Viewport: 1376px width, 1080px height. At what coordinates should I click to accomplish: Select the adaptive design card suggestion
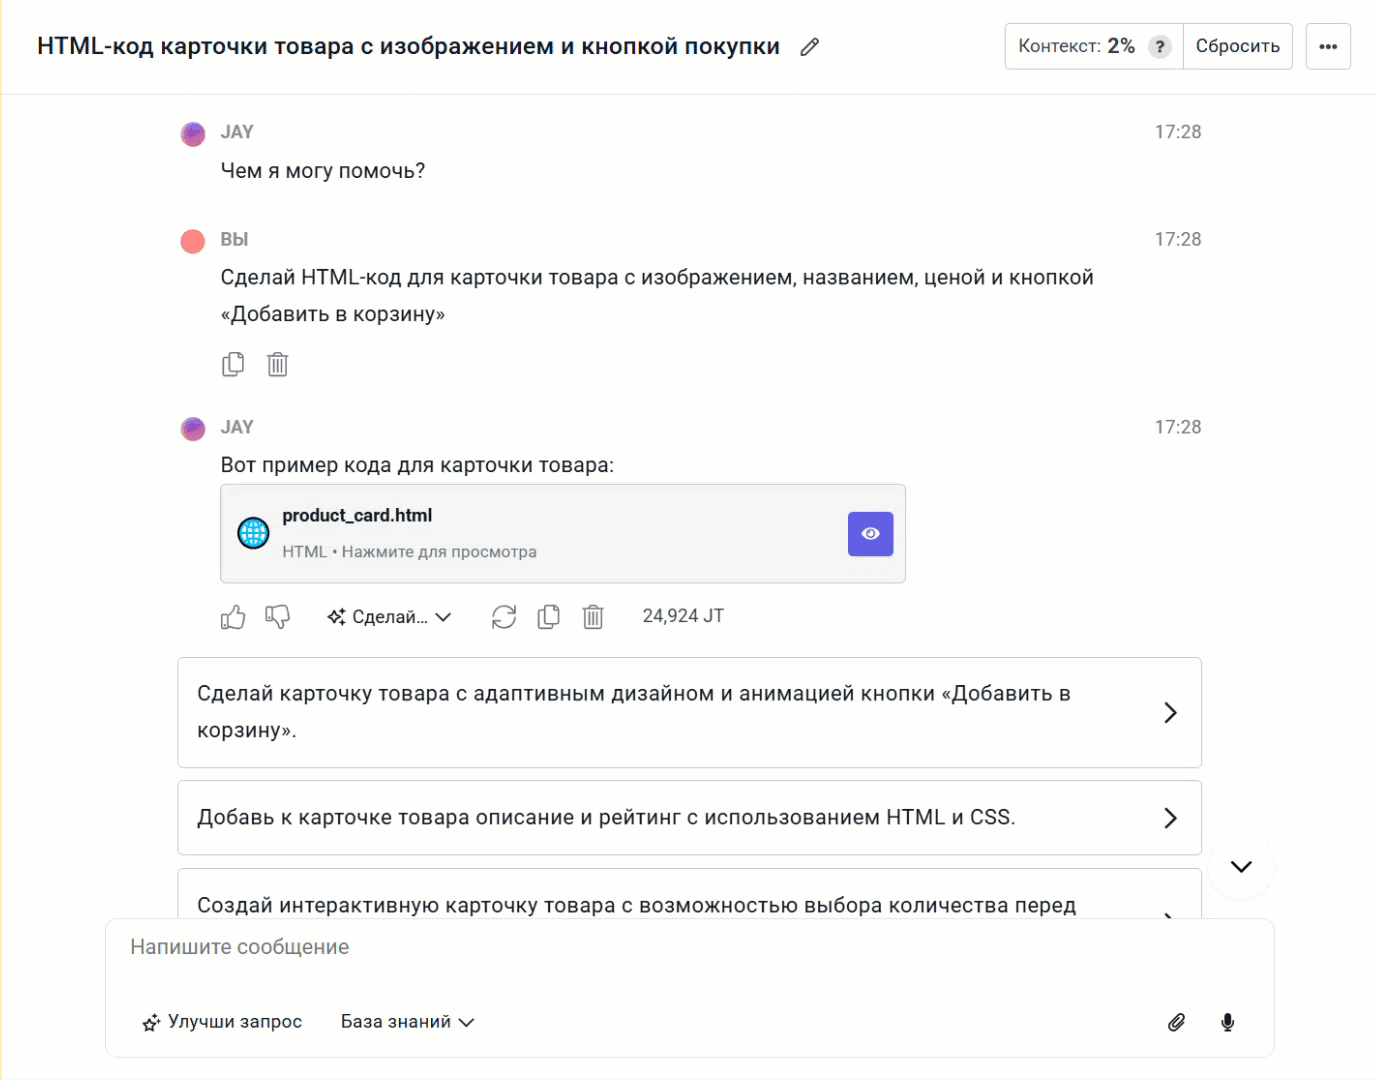pos(689,712)
